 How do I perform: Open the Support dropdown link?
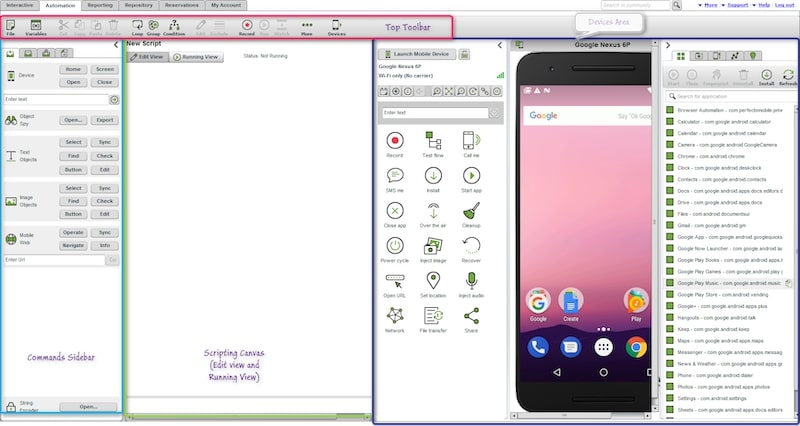[738, 5]
